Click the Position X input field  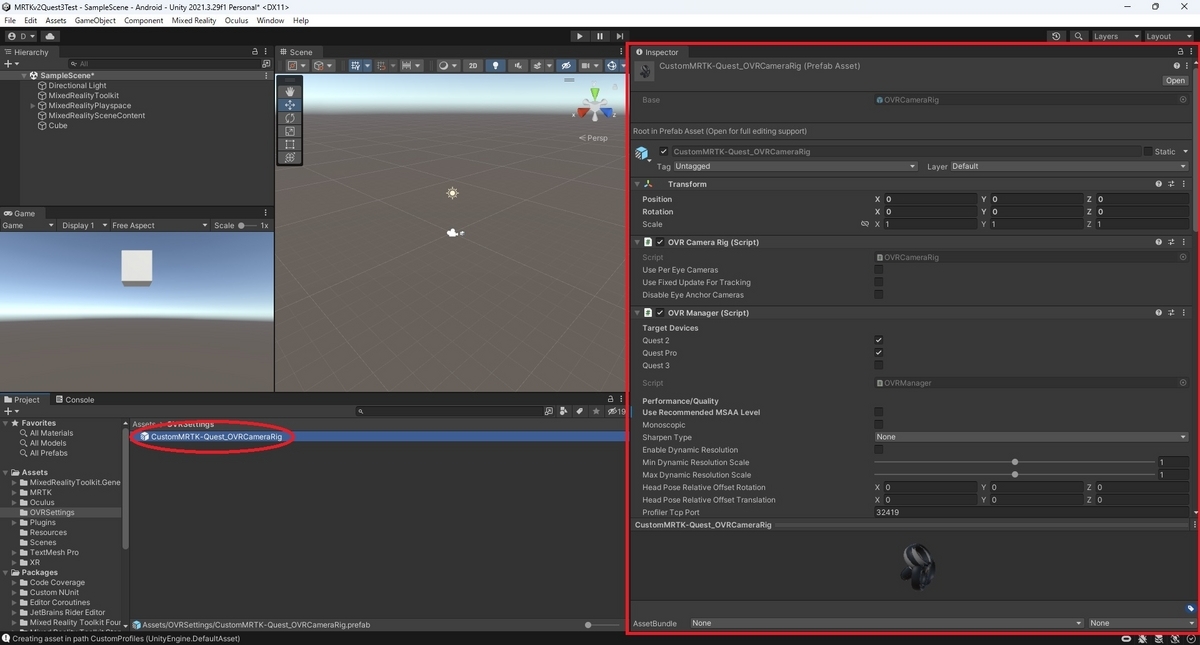tap(929, 199)
